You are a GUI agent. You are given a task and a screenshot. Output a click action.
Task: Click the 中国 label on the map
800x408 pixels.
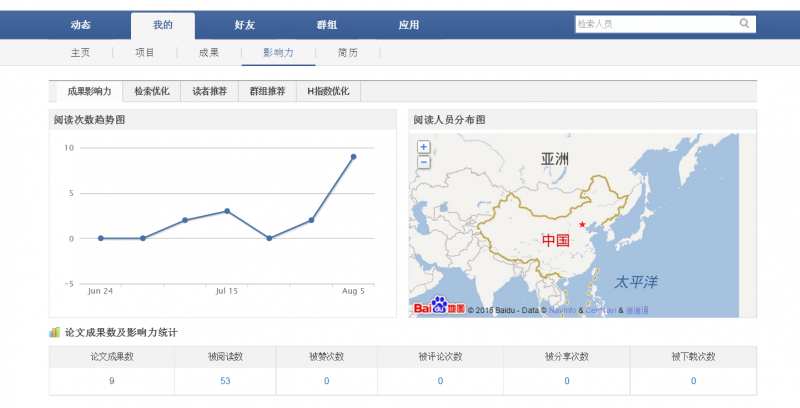556,240
